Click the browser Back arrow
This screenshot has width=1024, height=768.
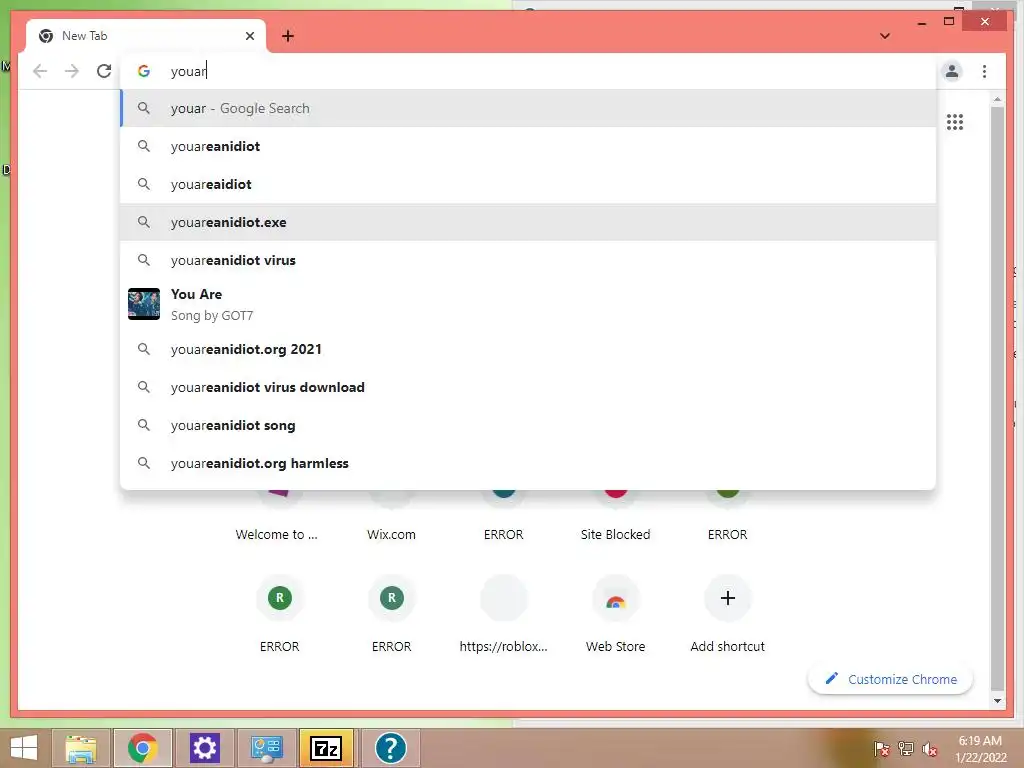coord(40,71)
